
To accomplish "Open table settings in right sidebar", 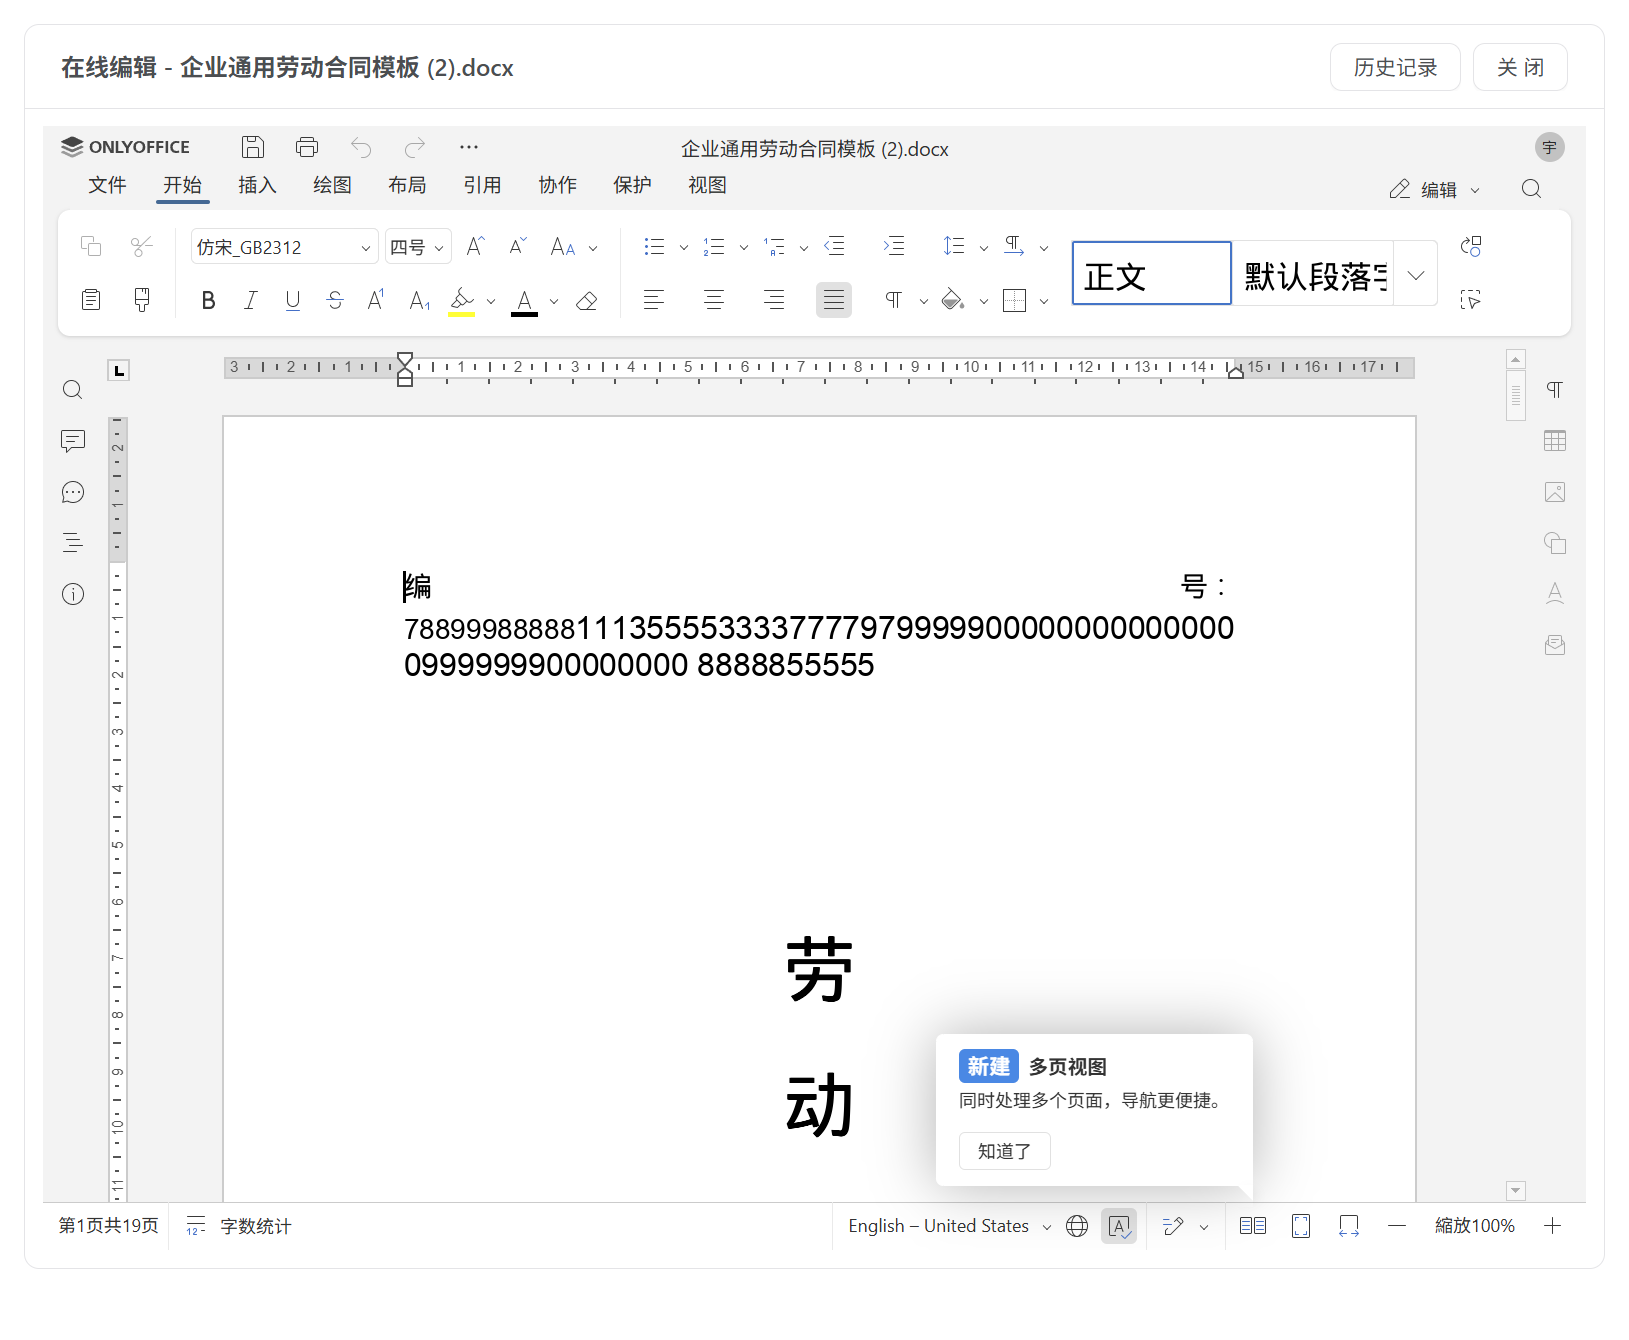I will (1555, 441).
